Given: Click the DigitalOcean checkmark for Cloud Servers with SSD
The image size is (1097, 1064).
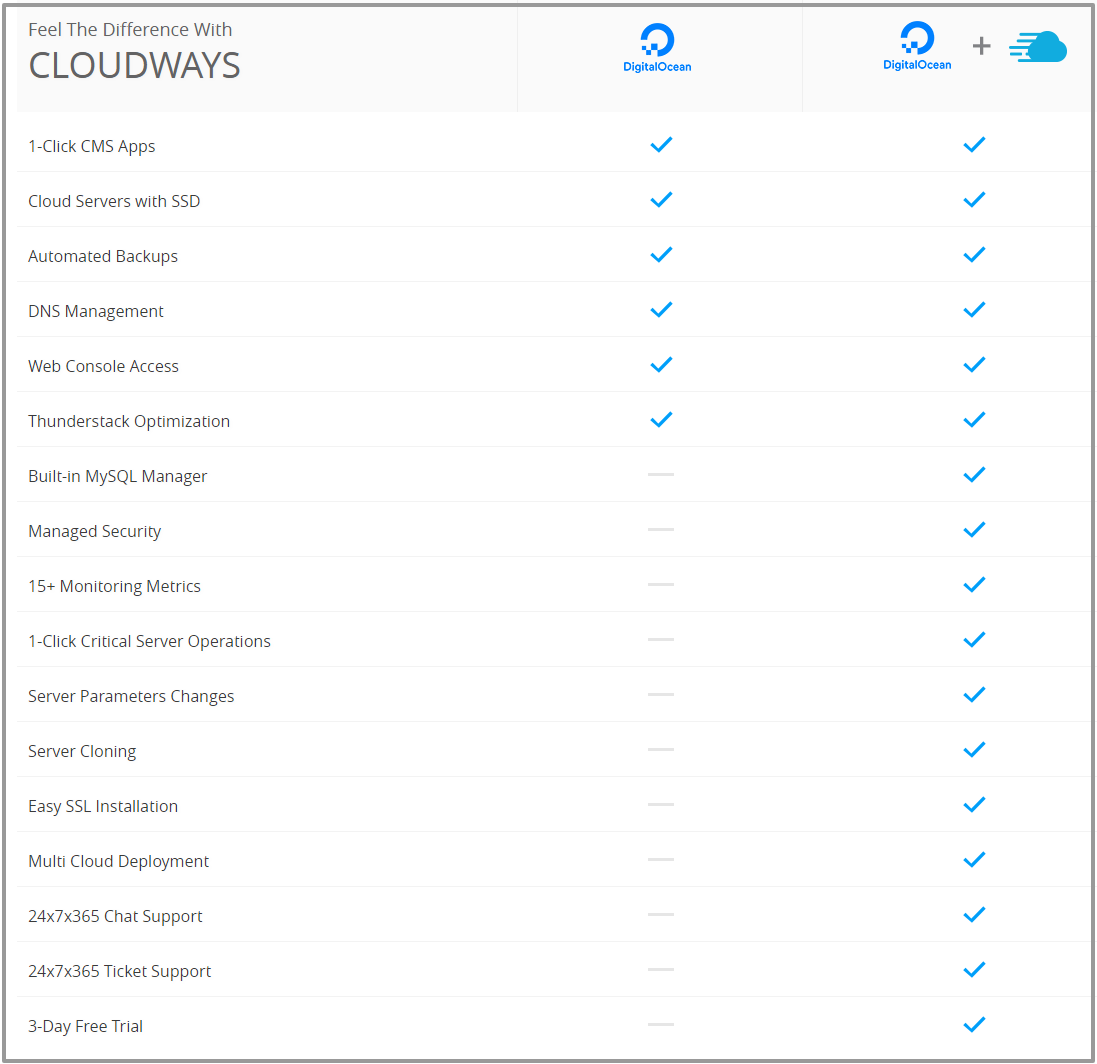Looking at the screenshot, I should pyautogui.click(x=661, y=200).
